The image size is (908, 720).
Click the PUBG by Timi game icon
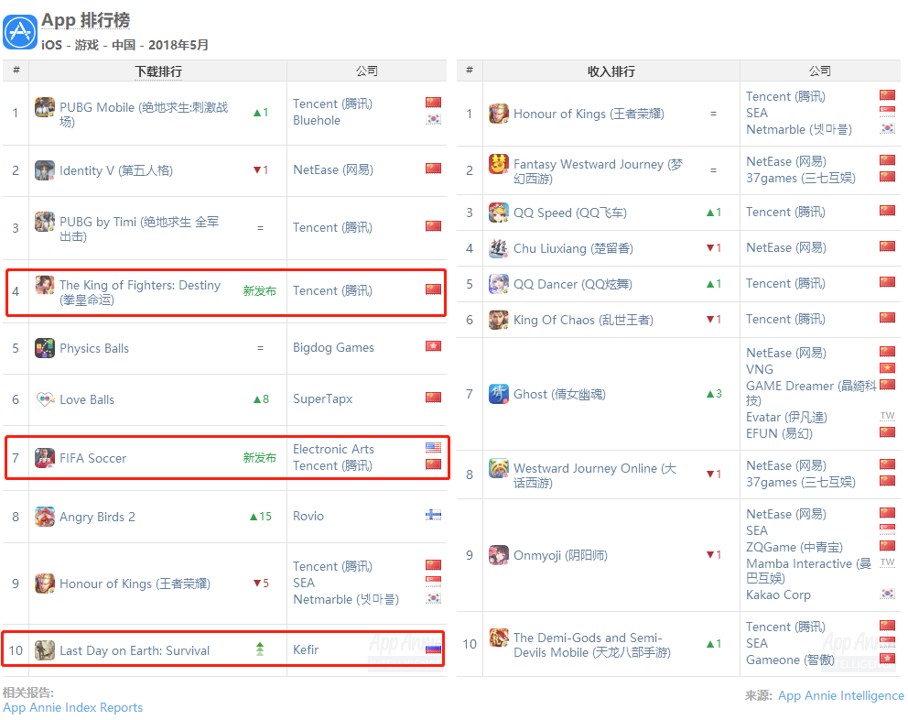45,222
